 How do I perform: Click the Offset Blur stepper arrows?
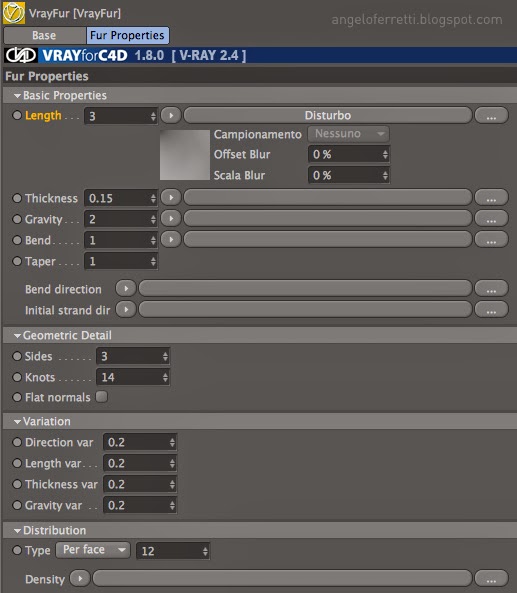point(385,154)
